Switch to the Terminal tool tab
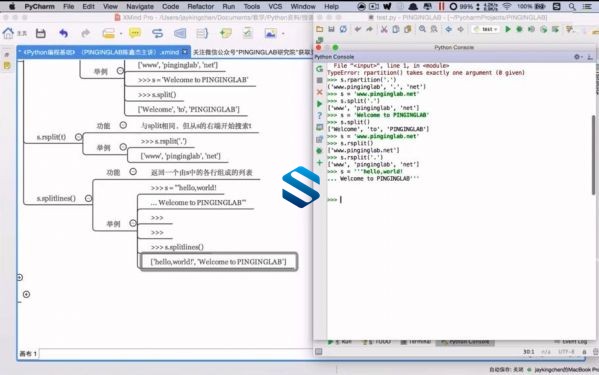 (x=416, y=341)
